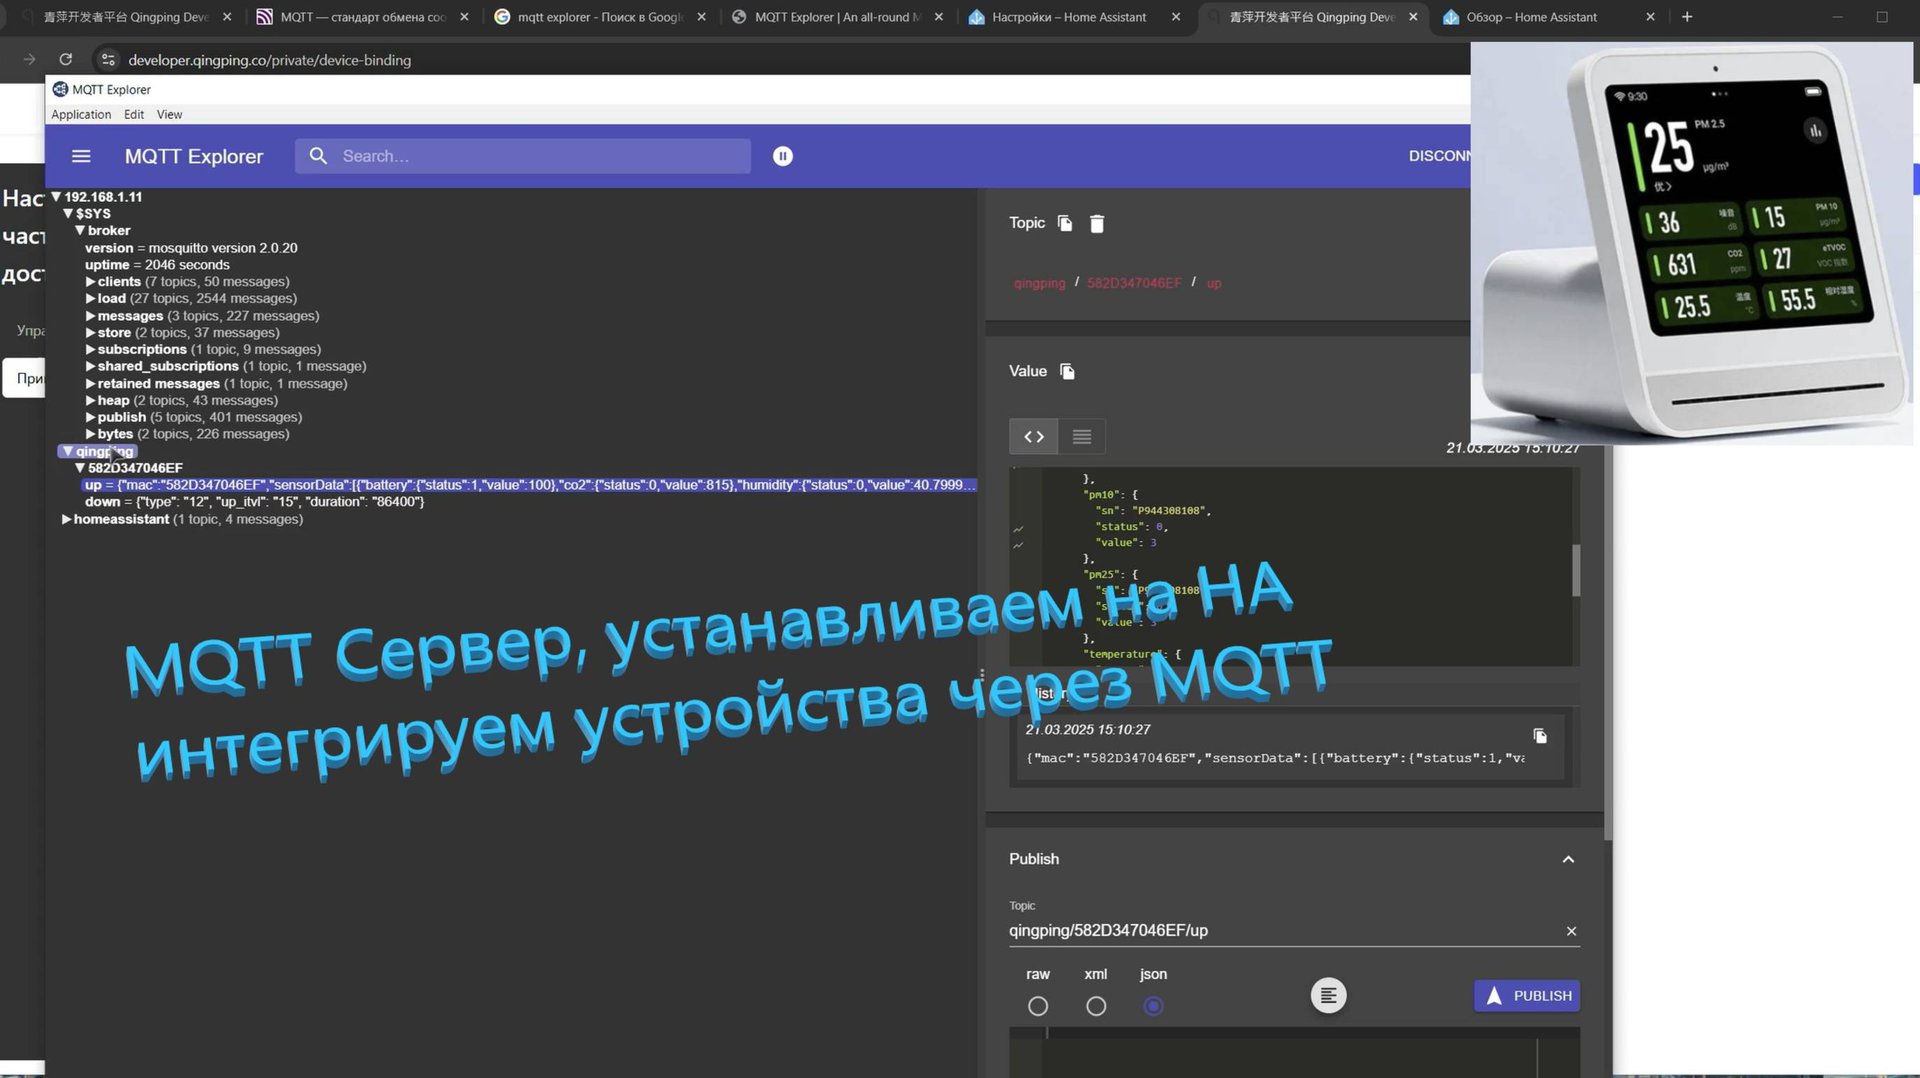Expand the homeassistant topic node
The height and width of the screenshot is (1078, 1920).
click(x=67, y=519)
